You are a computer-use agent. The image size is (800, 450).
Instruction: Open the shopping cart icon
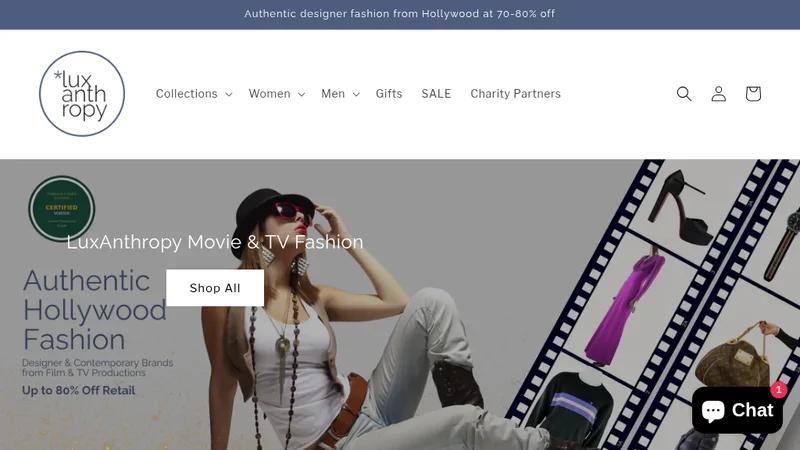point(753,94)
